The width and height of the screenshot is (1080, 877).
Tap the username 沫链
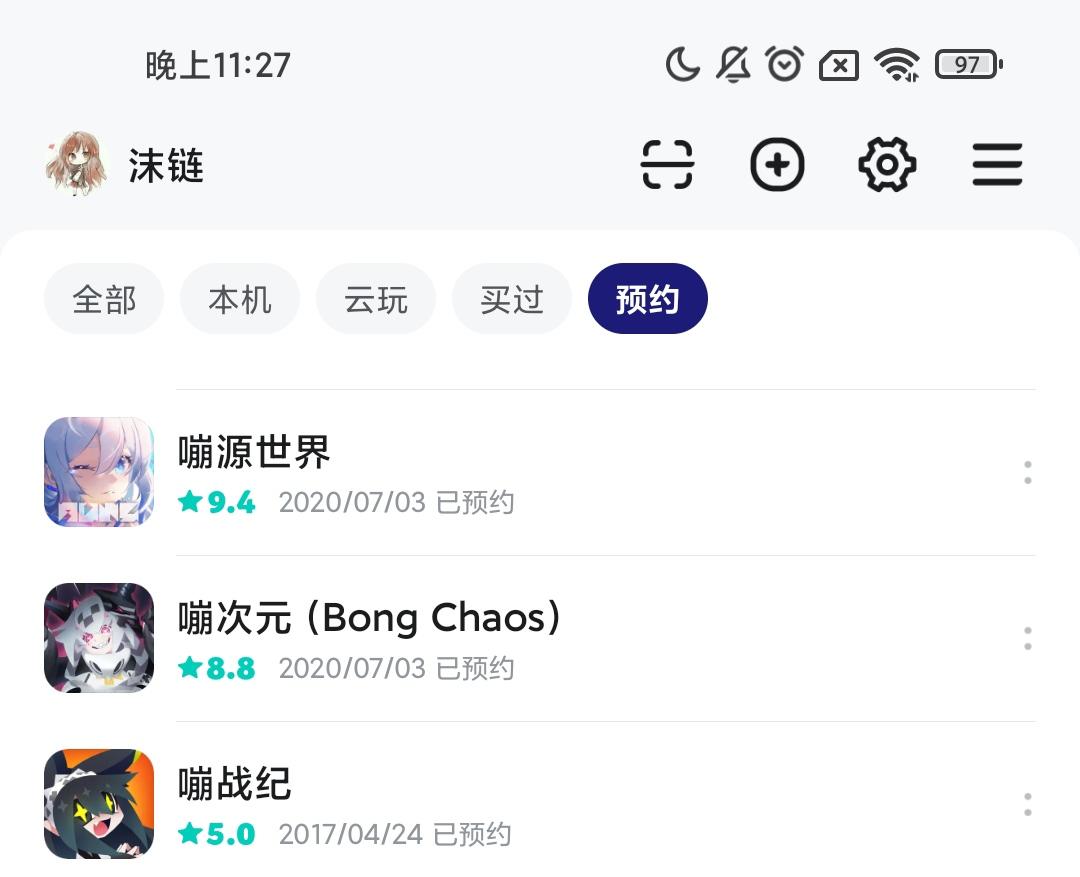click(166, 166)
